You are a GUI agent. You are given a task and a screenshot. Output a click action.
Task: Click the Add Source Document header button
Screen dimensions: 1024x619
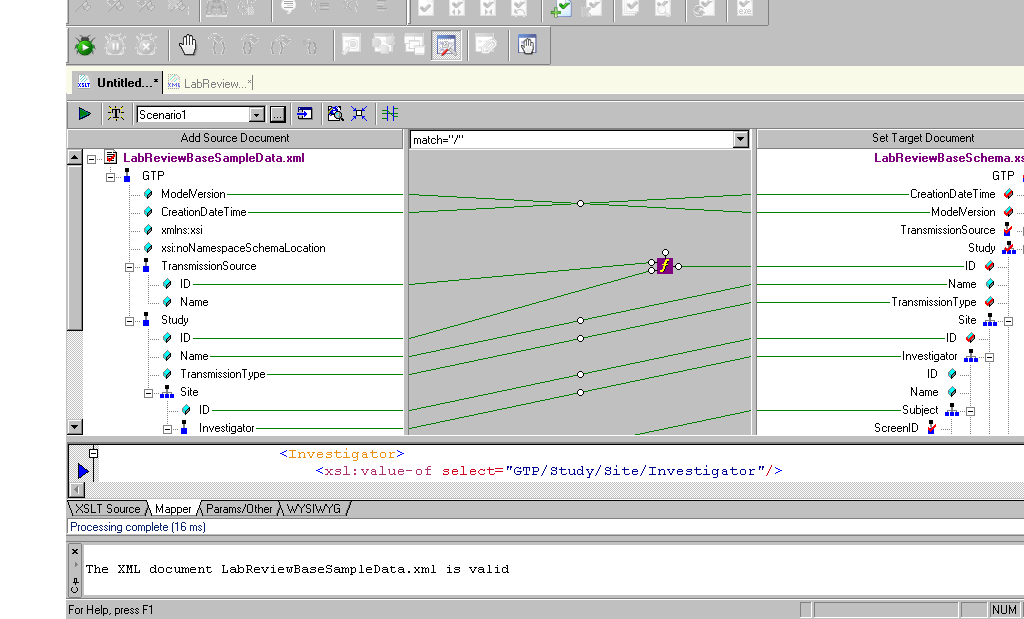click(235, 138)
